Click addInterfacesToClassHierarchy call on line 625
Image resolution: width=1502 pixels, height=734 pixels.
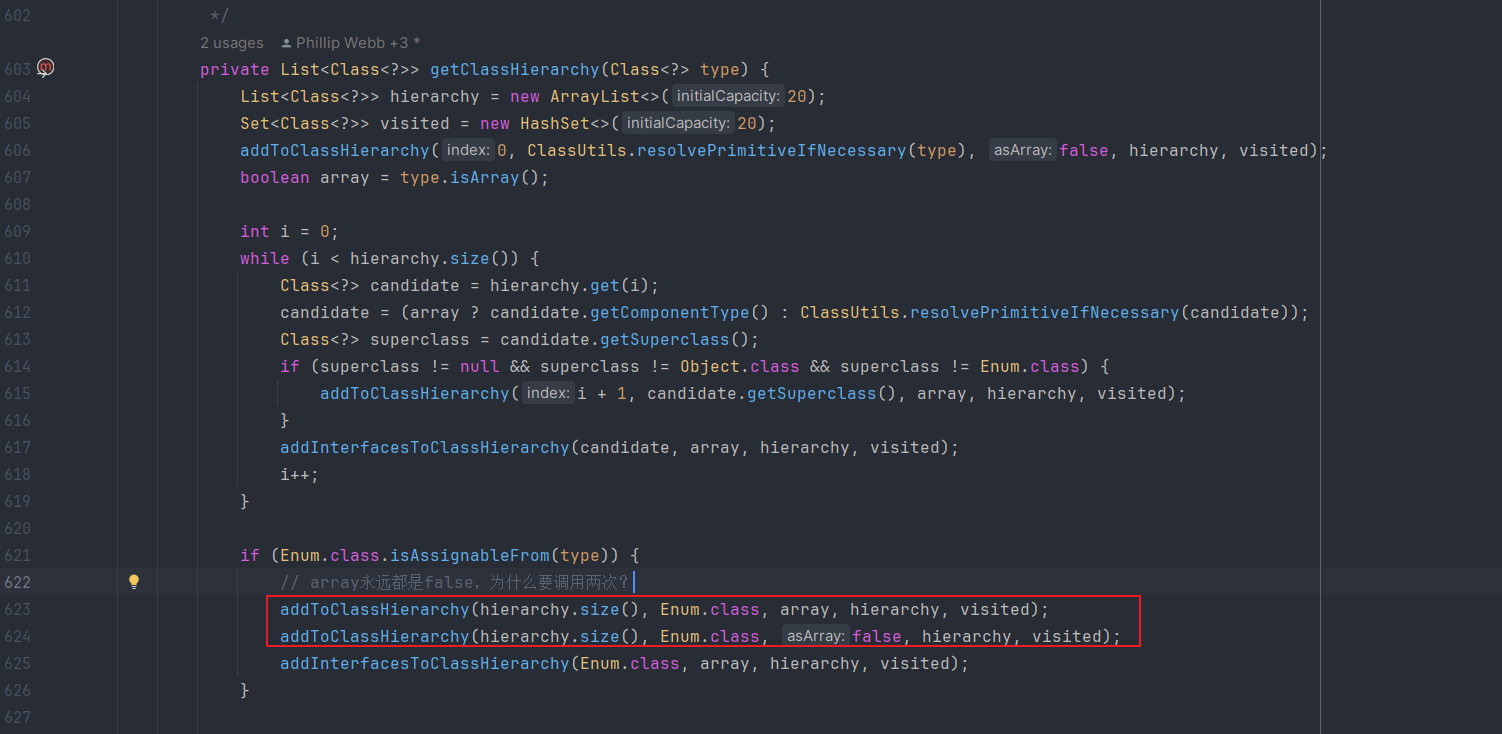pos(425,663)
